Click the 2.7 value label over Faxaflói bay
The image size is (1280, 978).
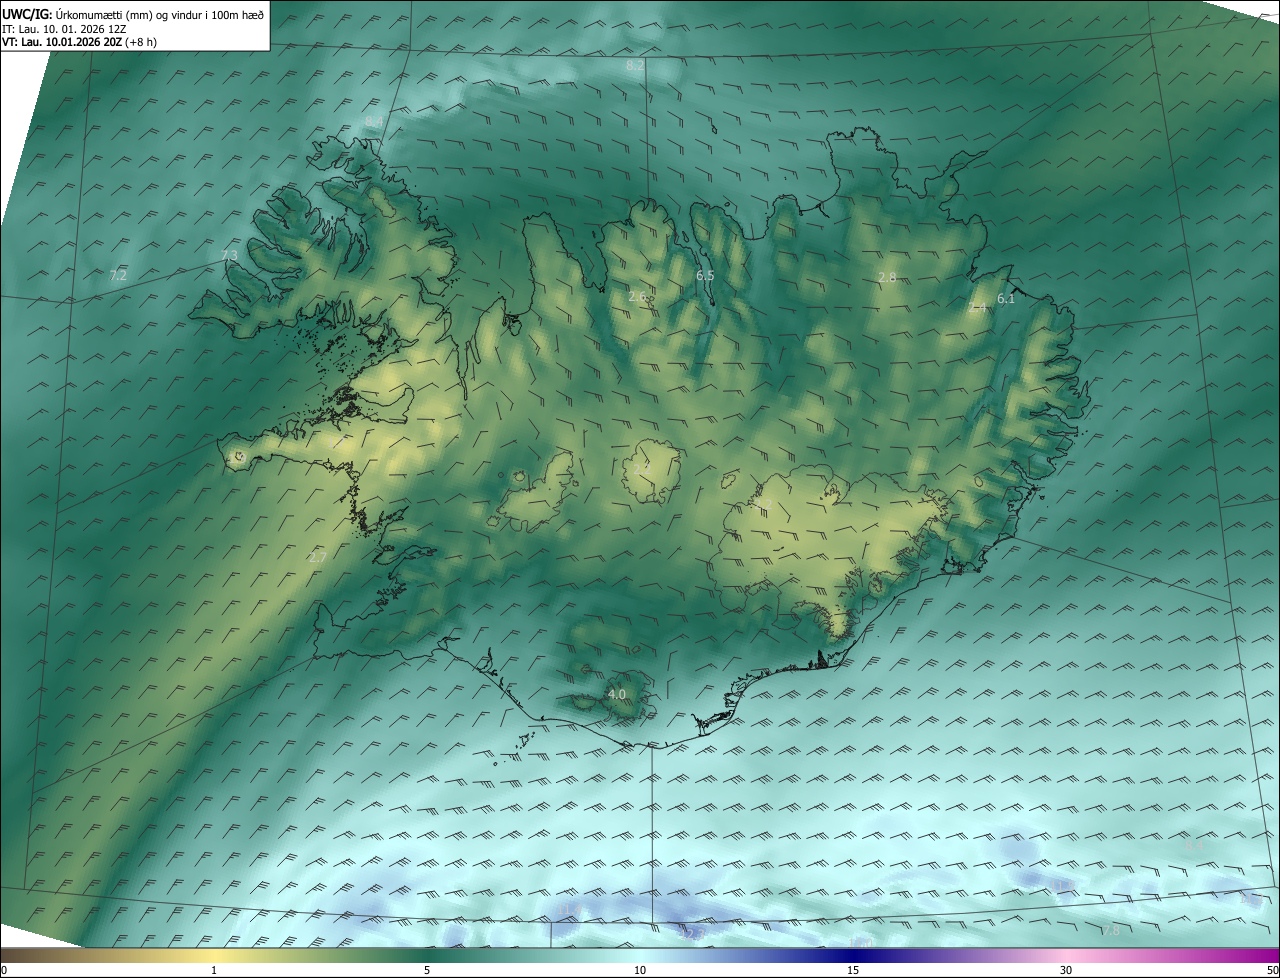tap(318, 557)
